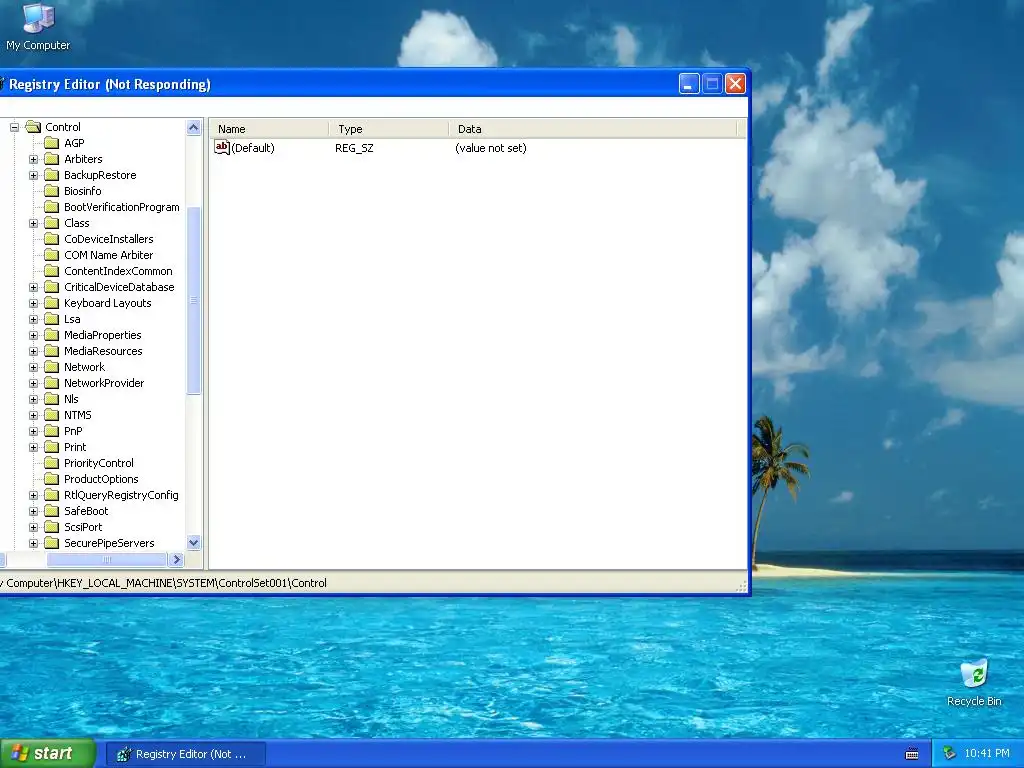This screenshot has height=768, width=1024.
Task: Sort values by the Data column header
Action: coord(593,129)
